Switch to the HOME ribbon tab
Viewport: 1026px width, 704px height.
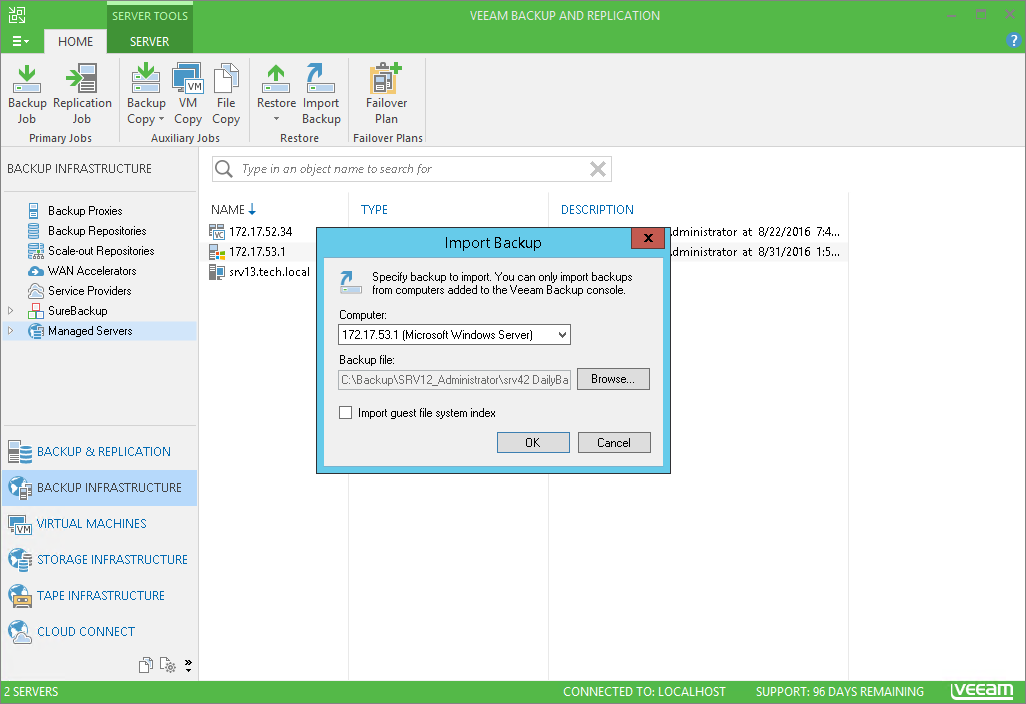[x=75, y=41]
